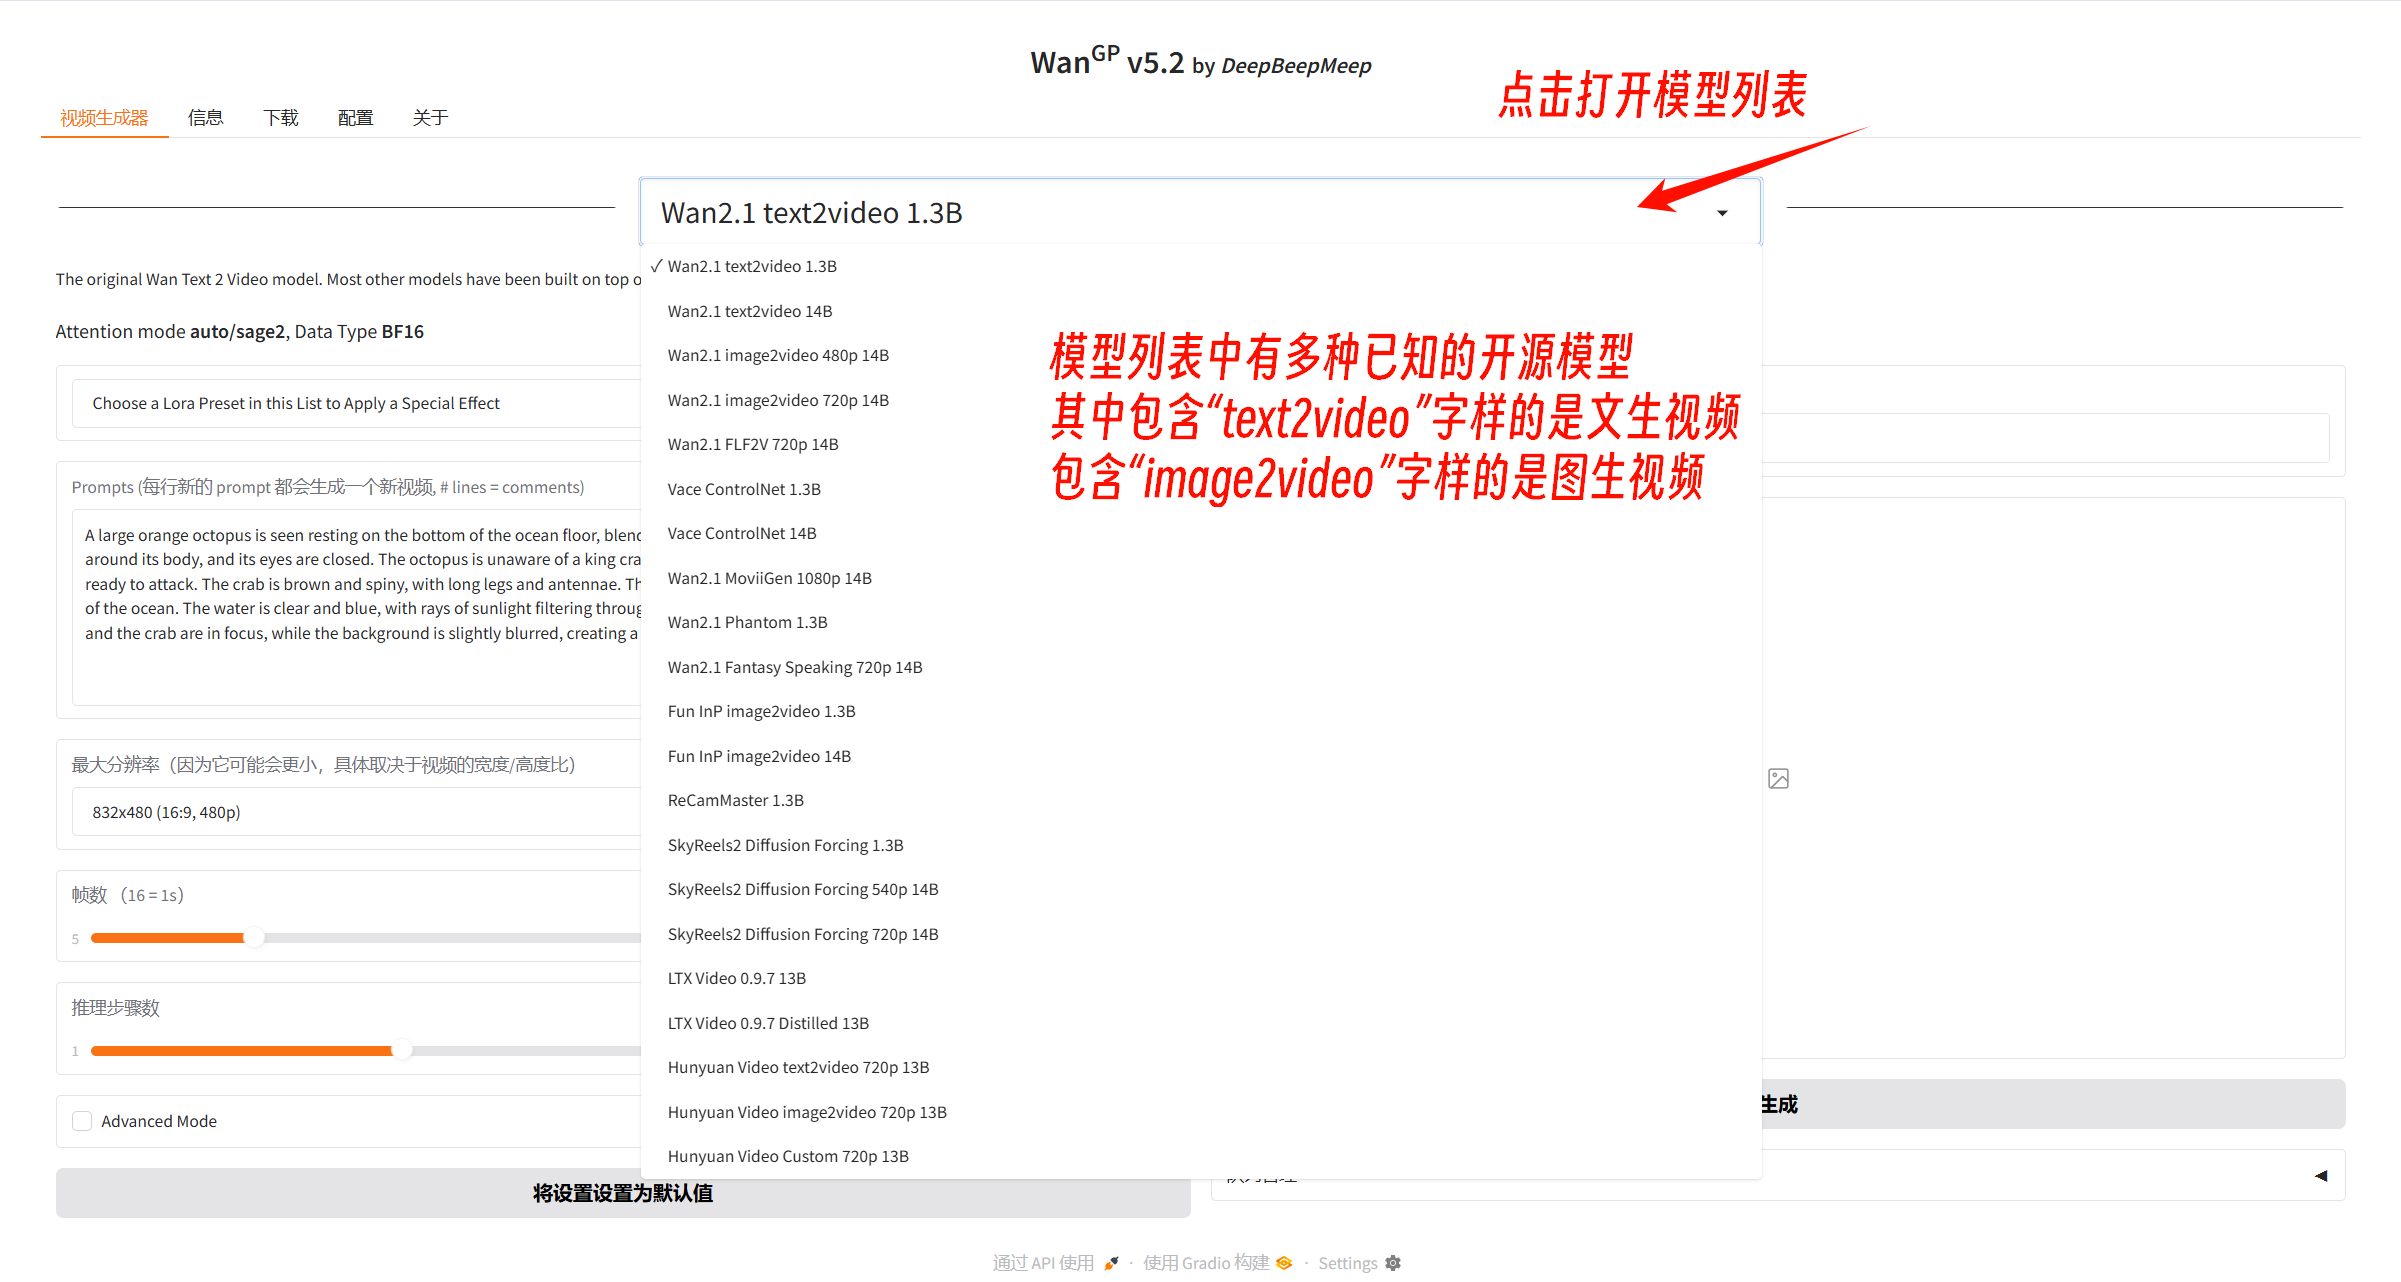Select SkyReels2 Diffusion Forcing 1.3B

coord(1200,845)
